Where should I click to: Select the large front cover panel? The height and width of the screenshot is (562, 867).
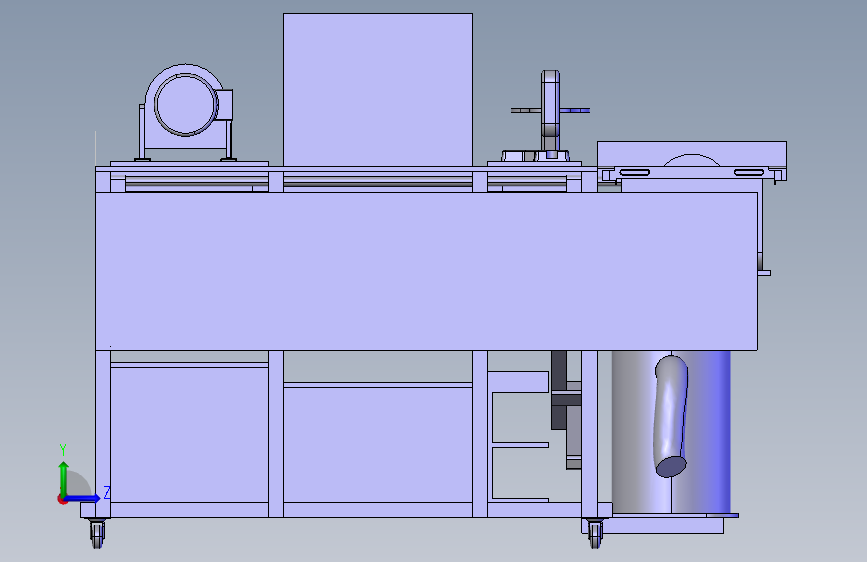pyautogui.click(x=426, y=271)
